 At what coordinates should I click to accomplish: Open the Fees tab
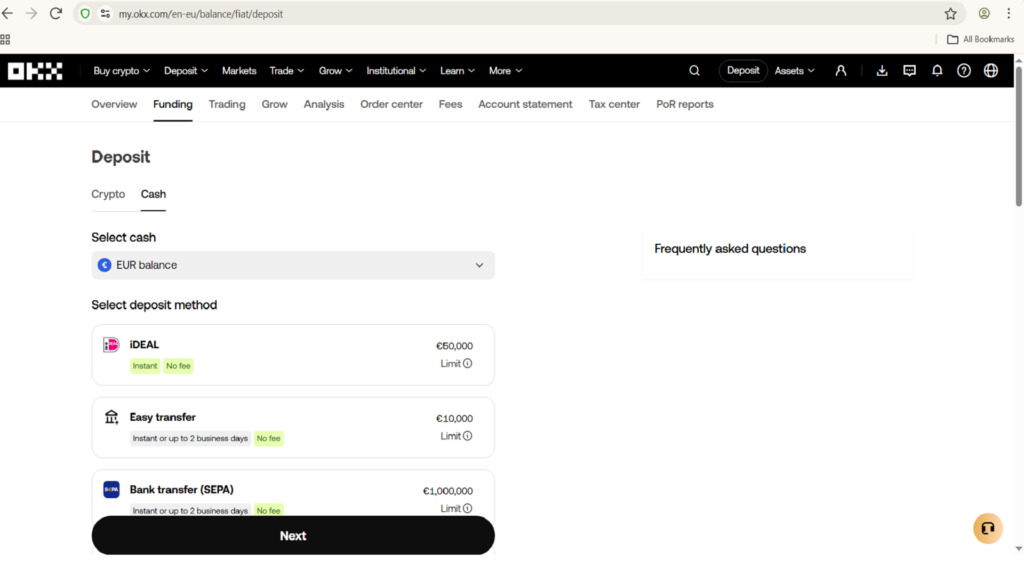point(450,104)
